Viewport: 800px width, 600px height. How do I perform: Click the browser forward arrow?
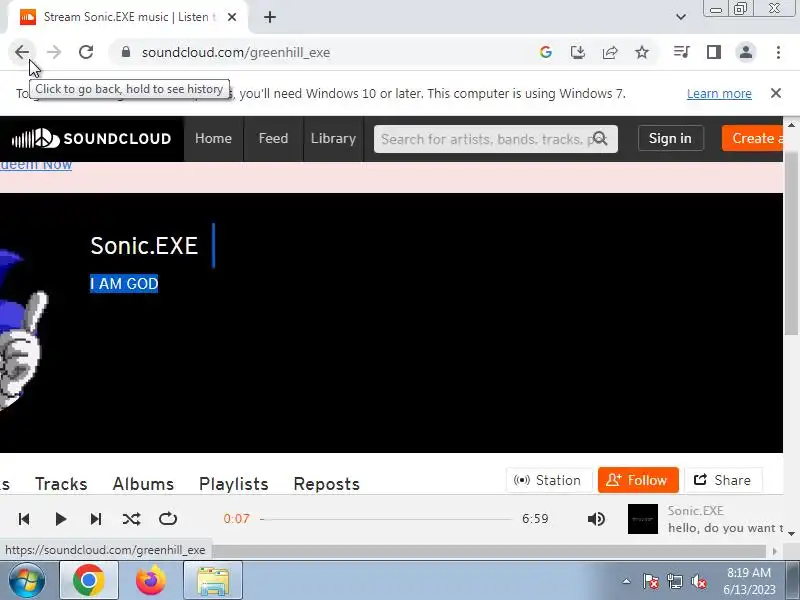coord(54,52)
